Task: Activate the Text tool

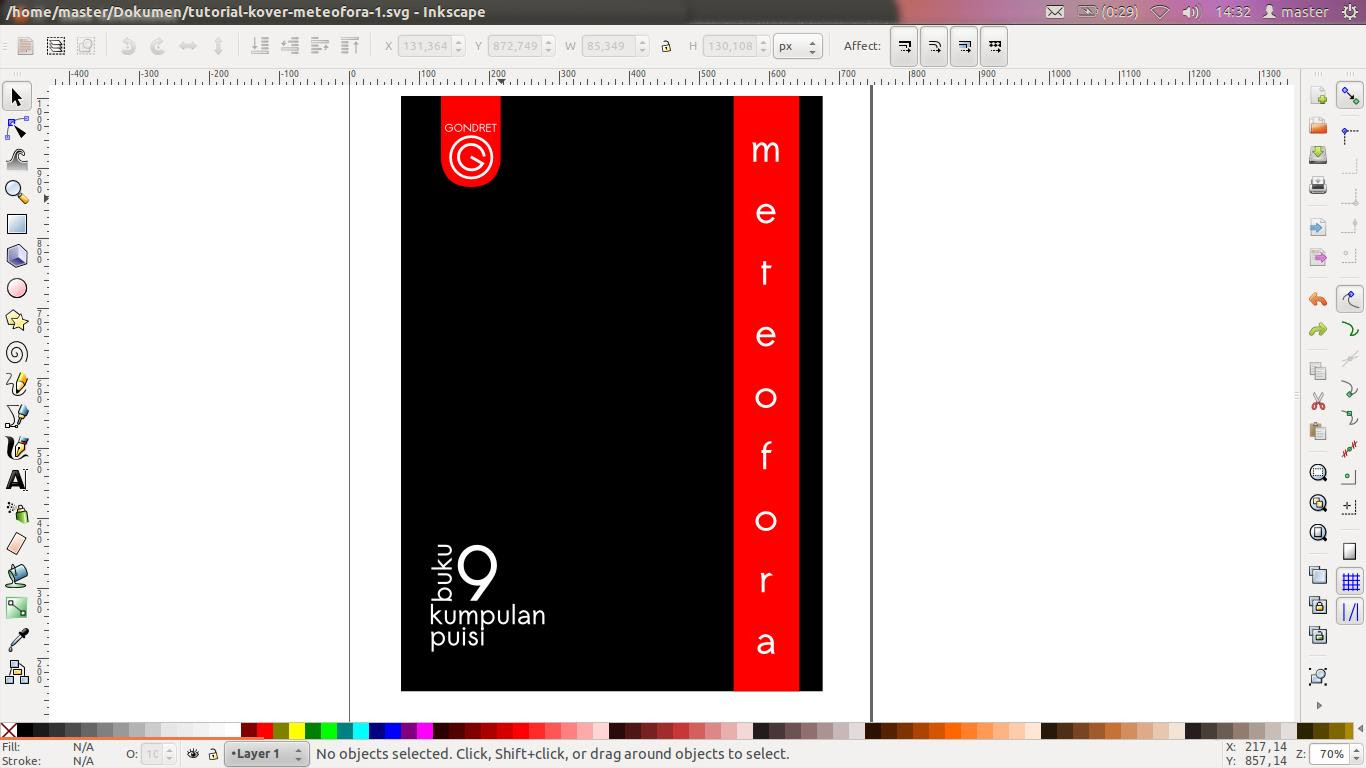Action: tap(17, 480)
